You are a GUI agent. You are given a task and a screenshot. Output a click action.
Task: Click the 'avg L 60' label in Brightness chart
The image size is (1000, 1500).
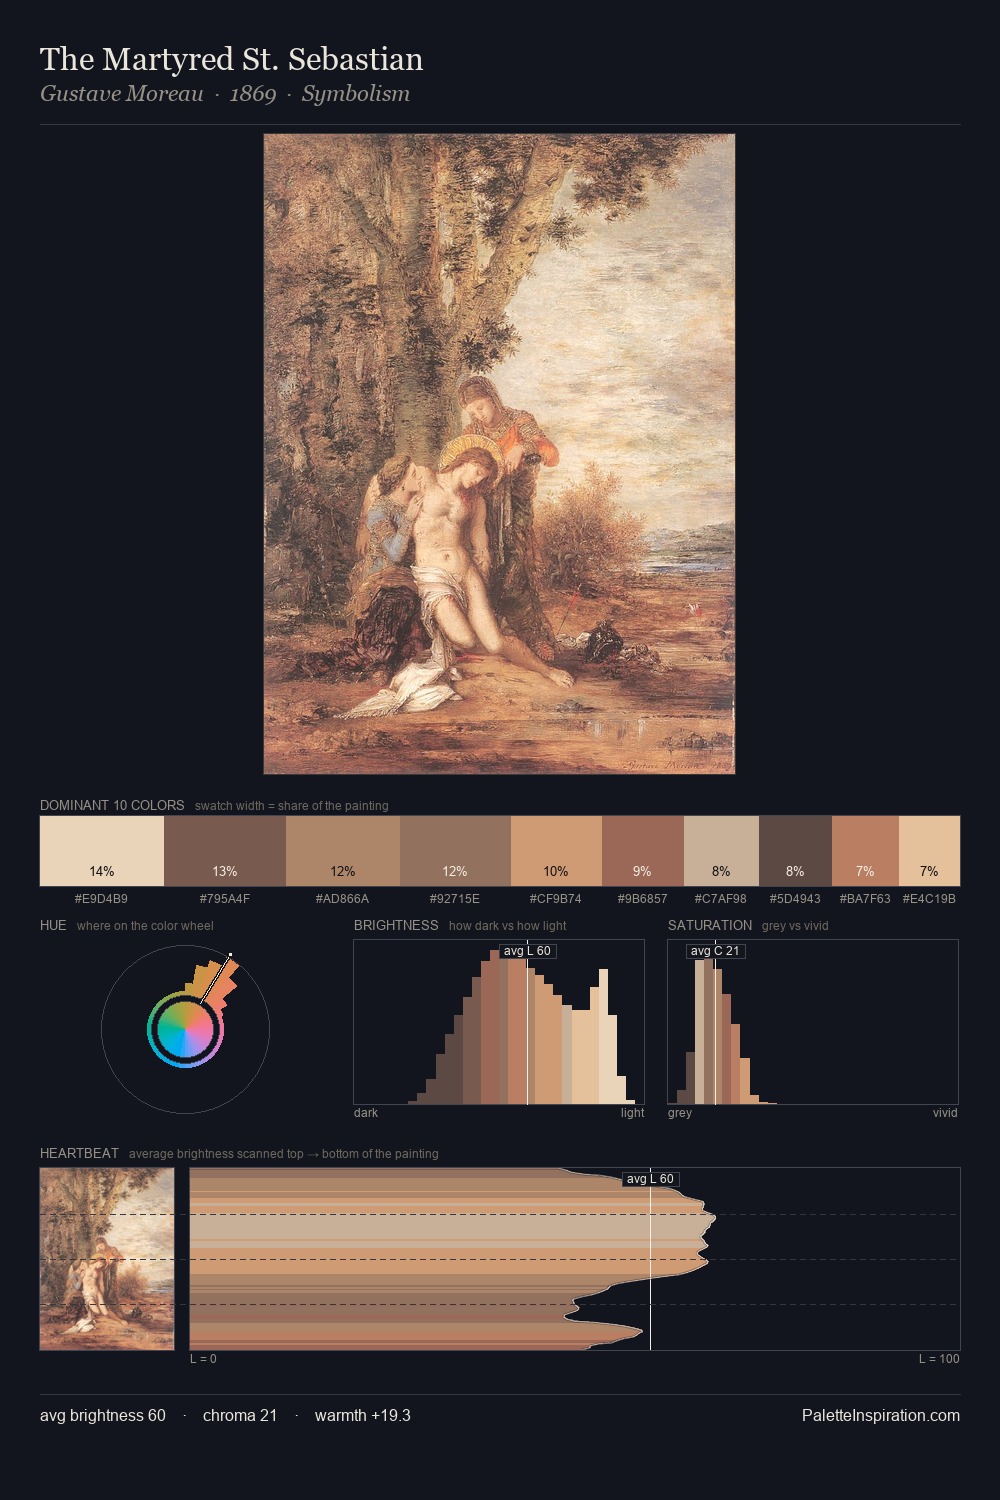527,951
